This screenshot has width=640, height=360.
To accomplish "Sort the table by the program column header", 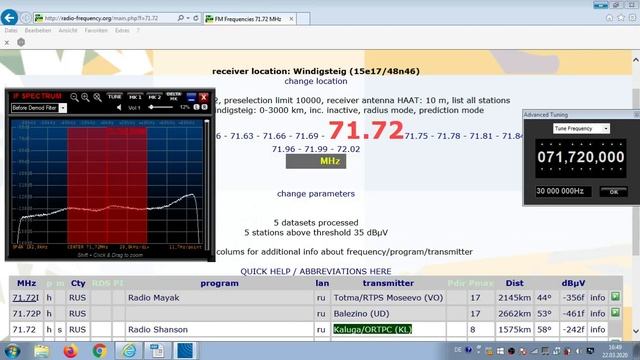I will click(x=220, y=283).
